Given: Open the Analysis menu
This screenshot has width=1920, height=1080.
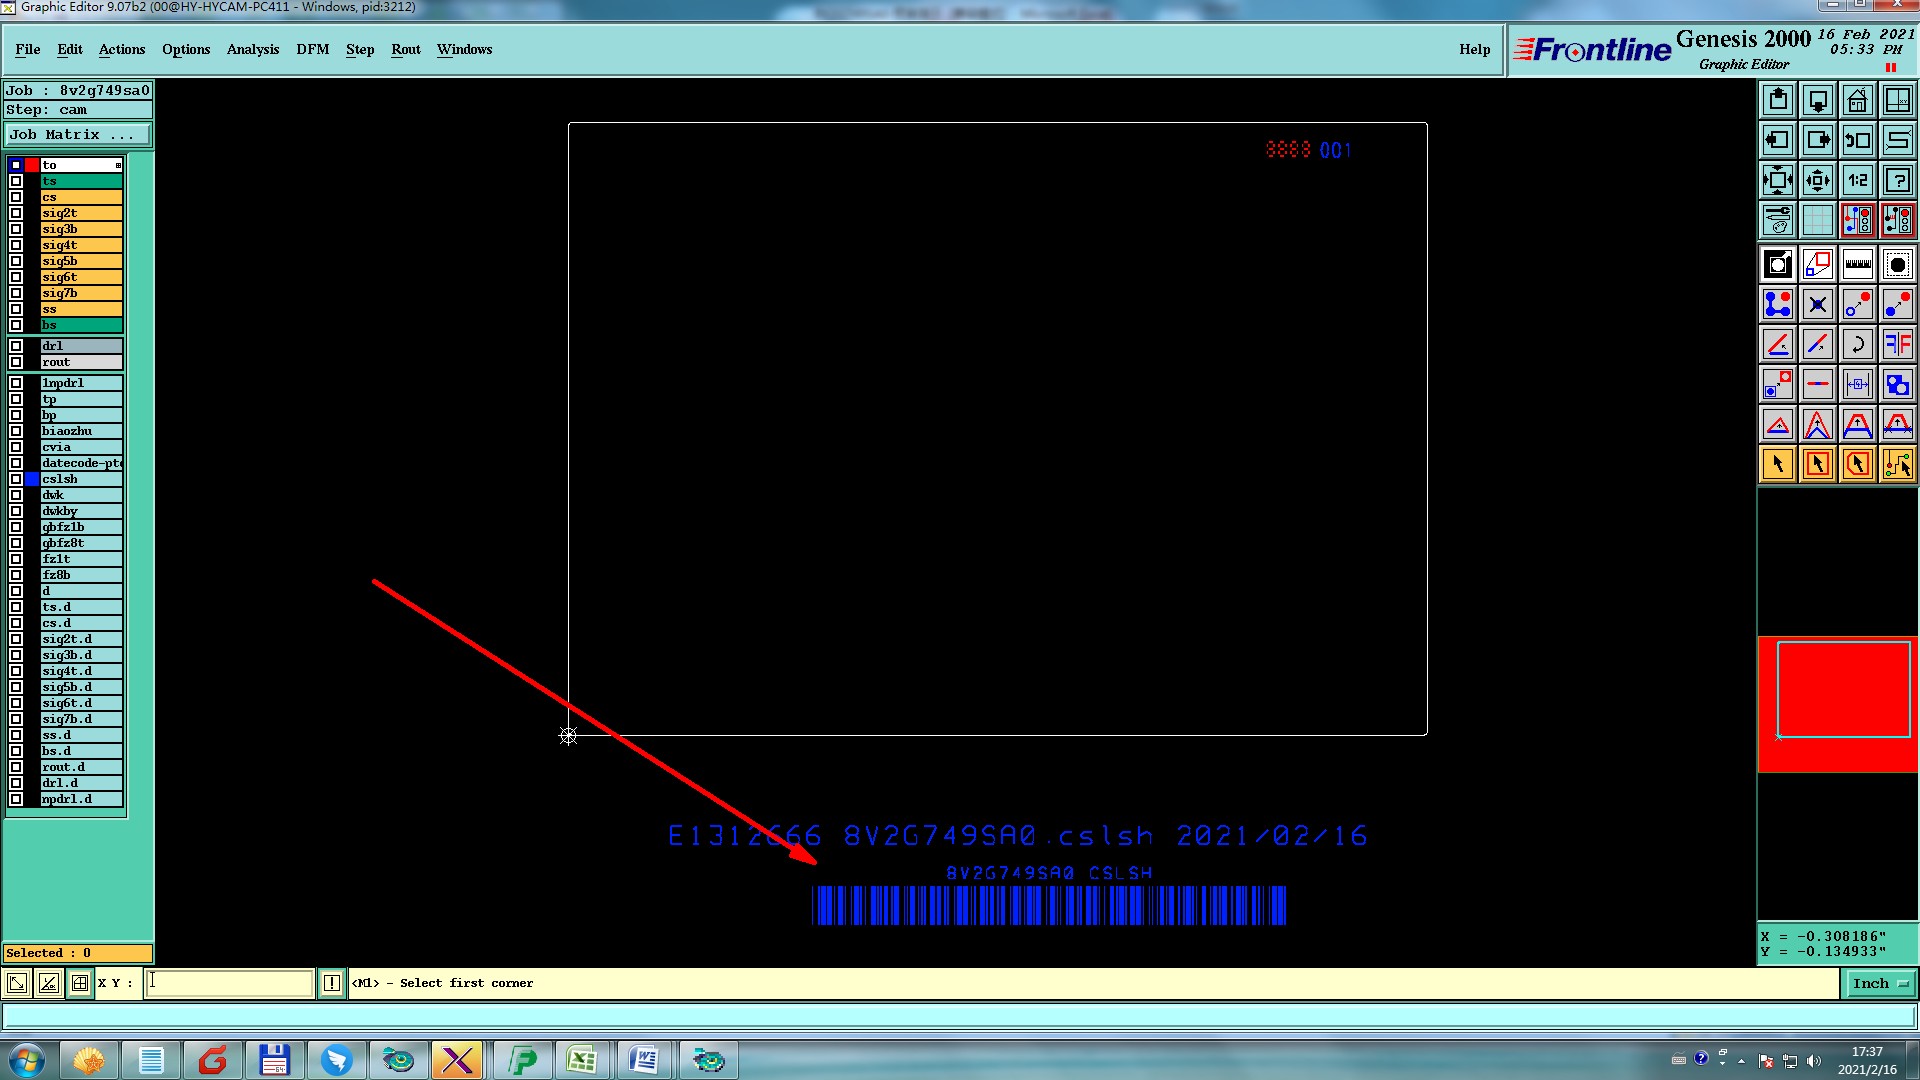Looking at the screenshot, I should (x=252, y=49).
